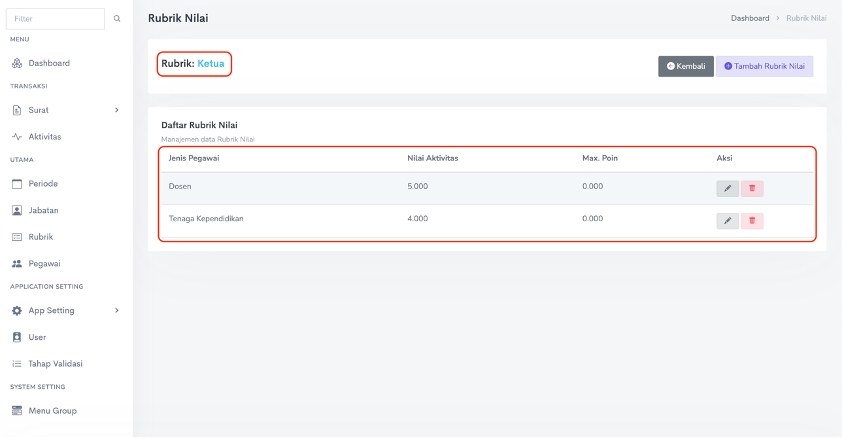This screenshot has width=842, height=438.
Task: Open the User menu item
Action: (x=36, y=337)
